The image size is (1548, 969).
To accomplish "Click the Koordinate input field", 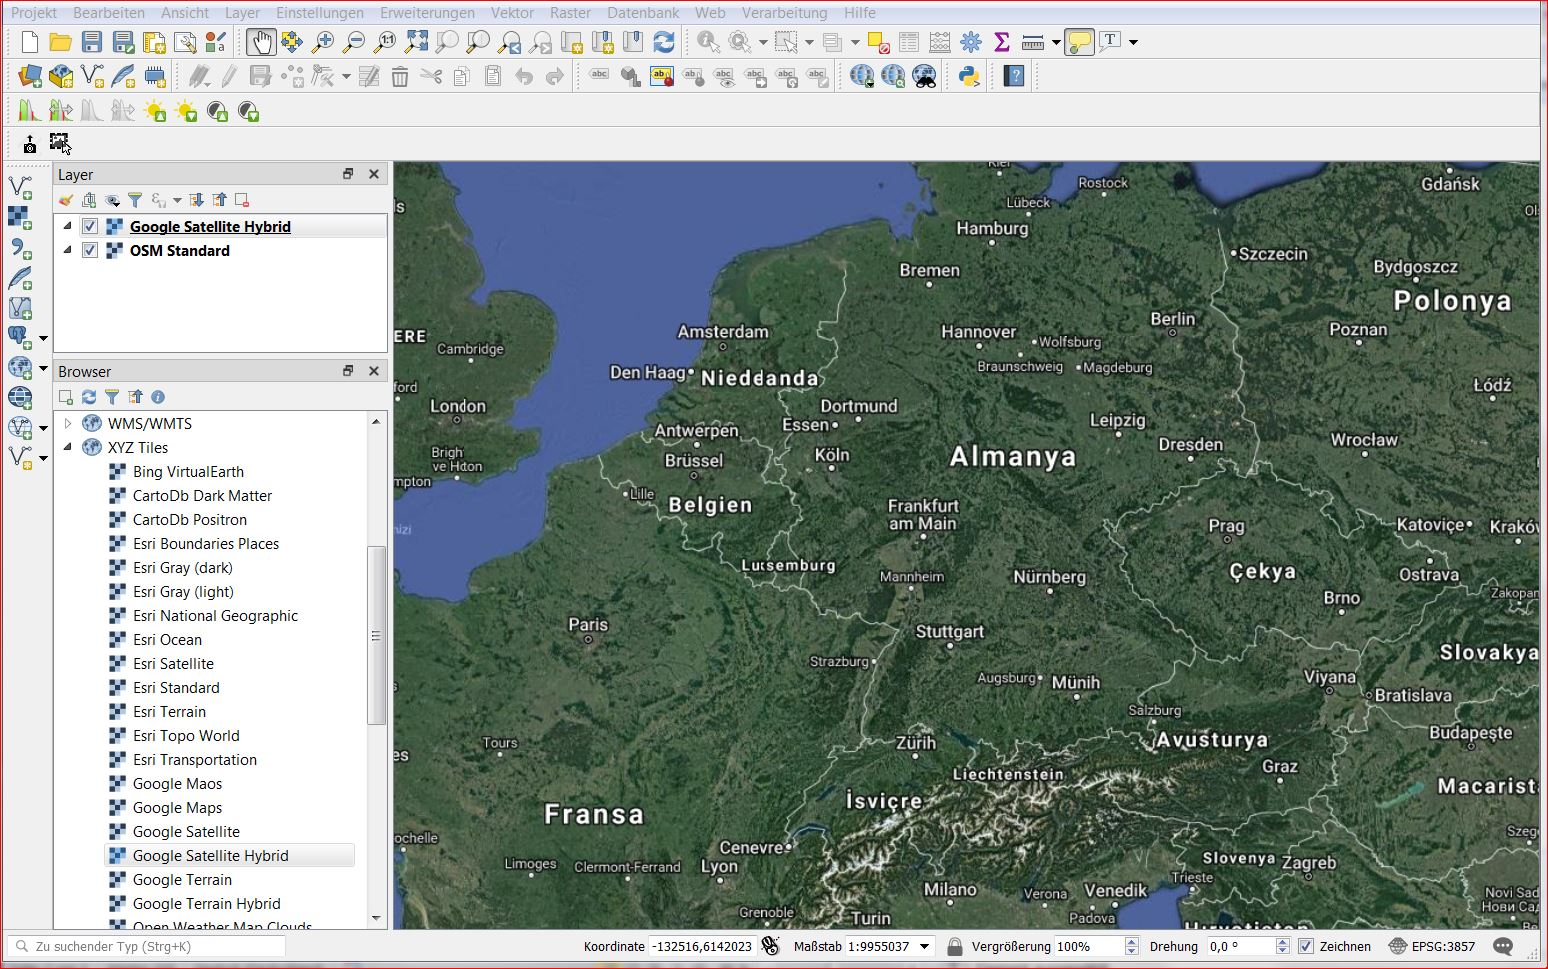I will tap(702, 946).
